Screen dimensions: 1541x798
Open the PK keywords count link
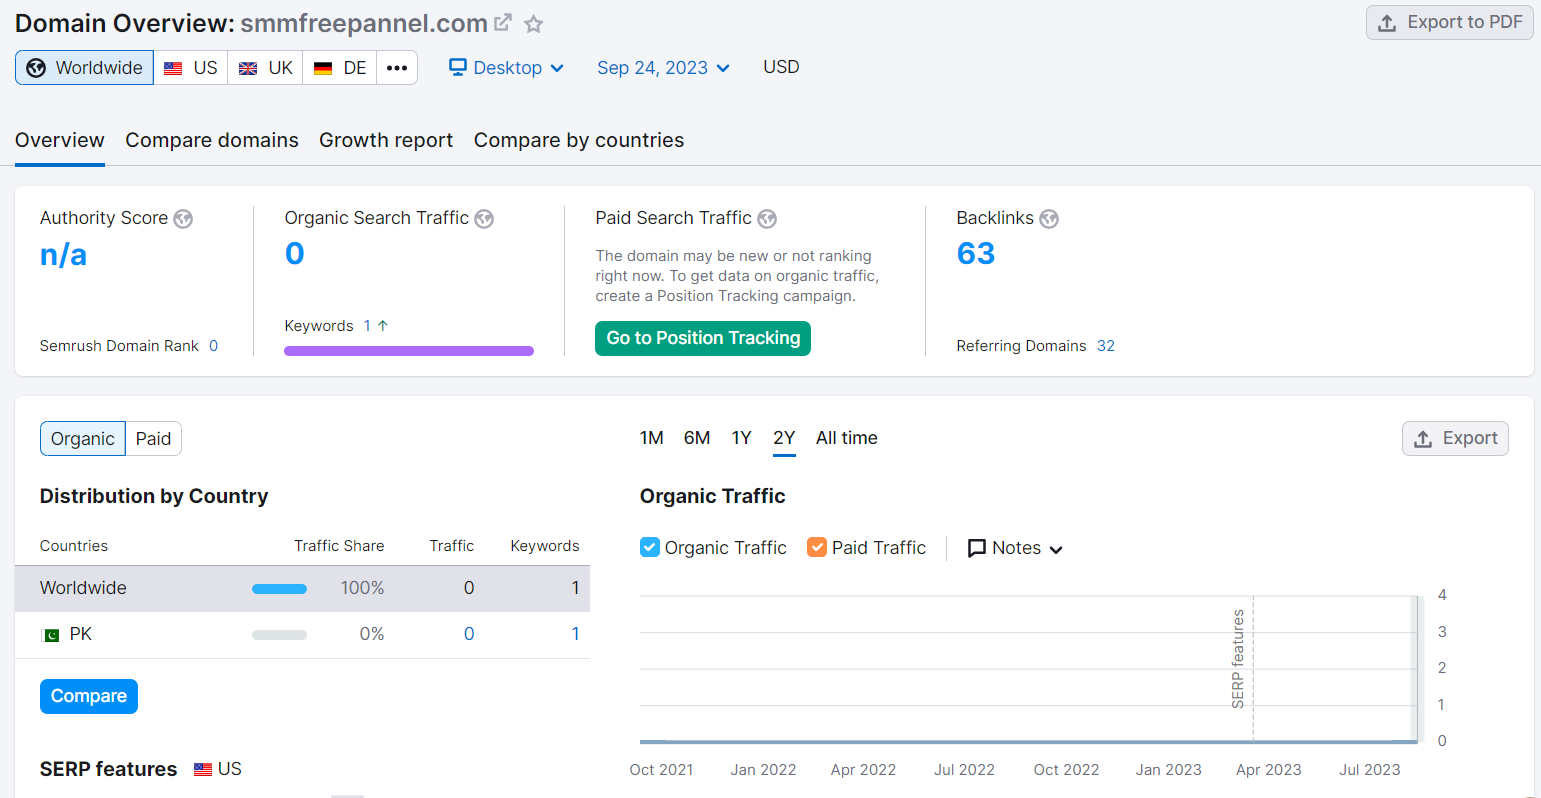575,634
